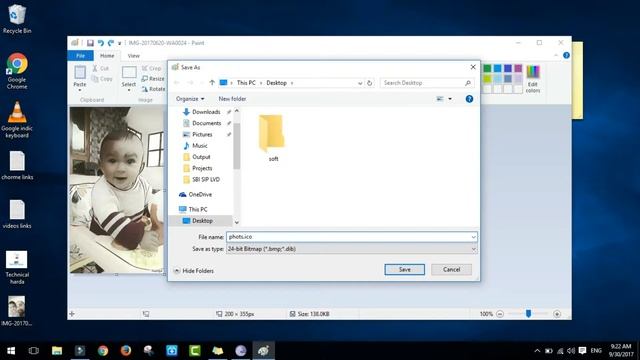Click the zoom slider handle in Paint status bar

click(x=528, y=313)
